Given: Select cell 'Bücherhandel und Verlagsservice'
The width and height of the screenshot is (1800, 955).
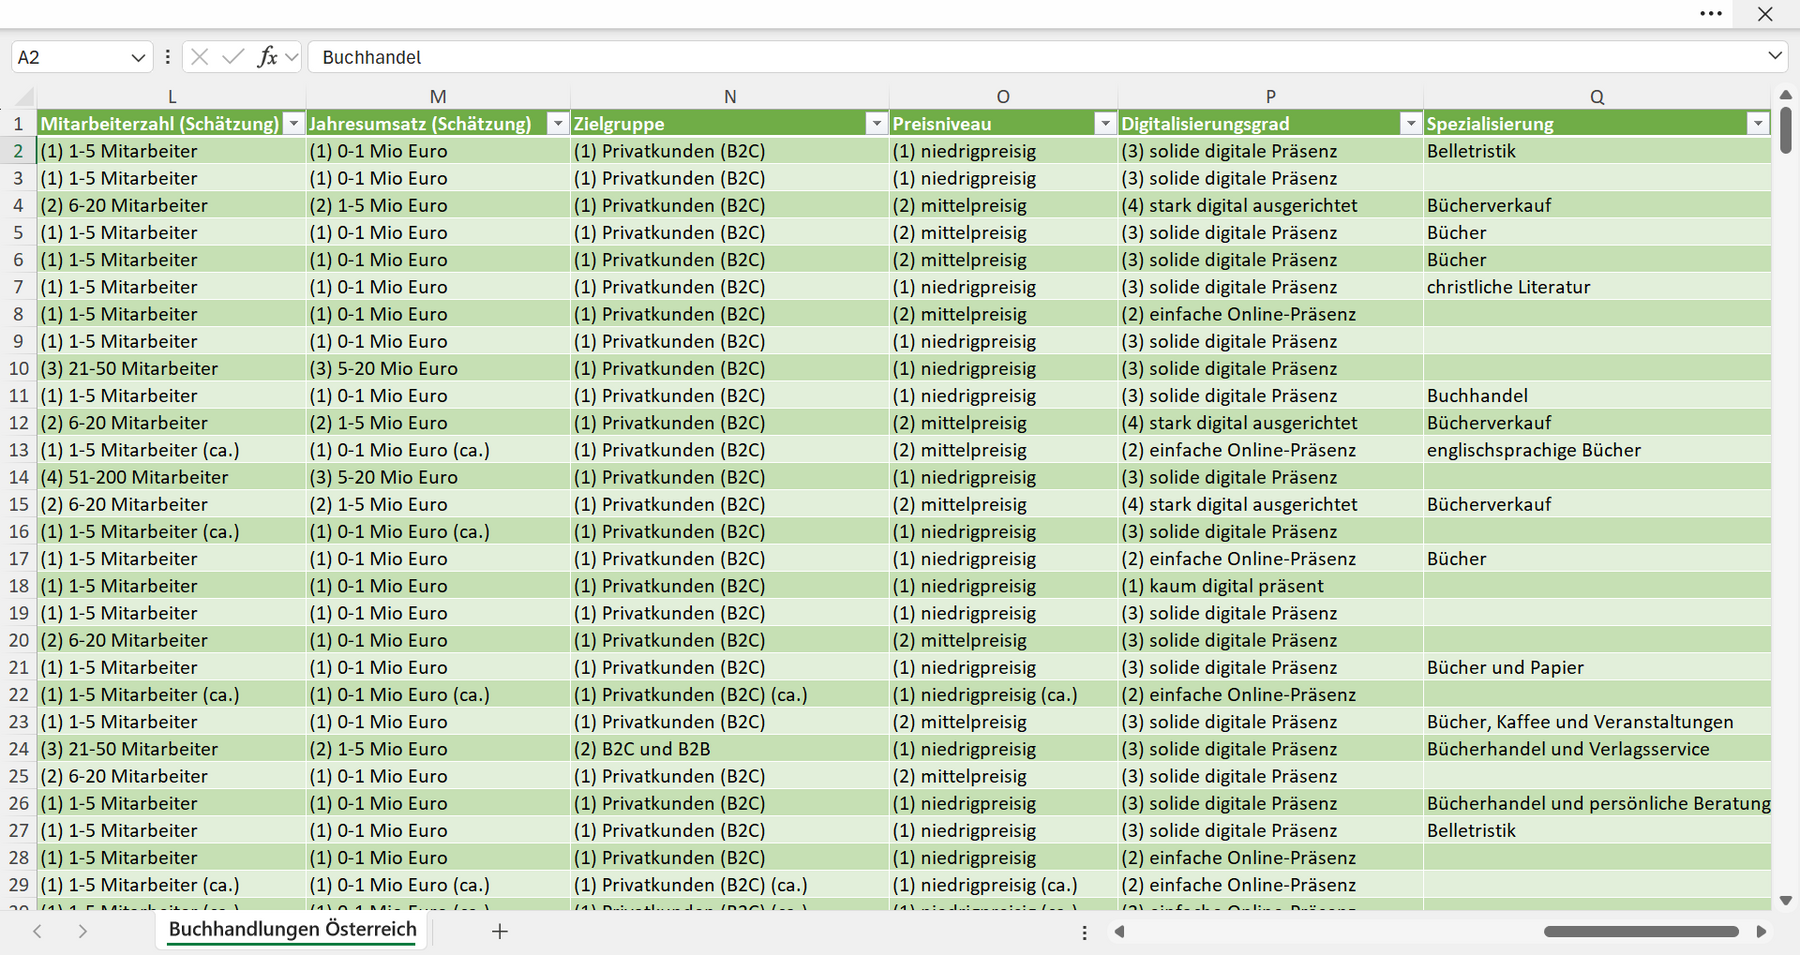Looking at the screenshot, I should pyautogui.click(x=1597, y=749).
